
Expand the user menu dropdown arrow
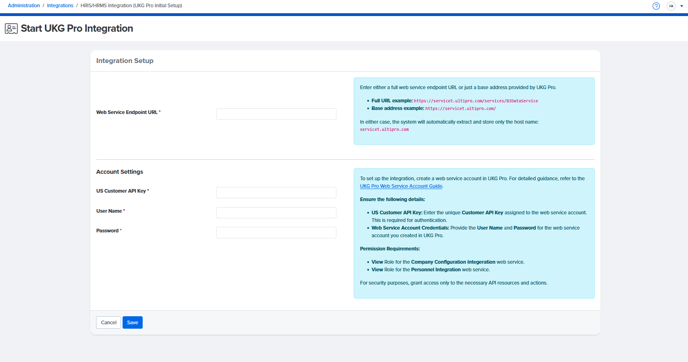click(681, 6)
